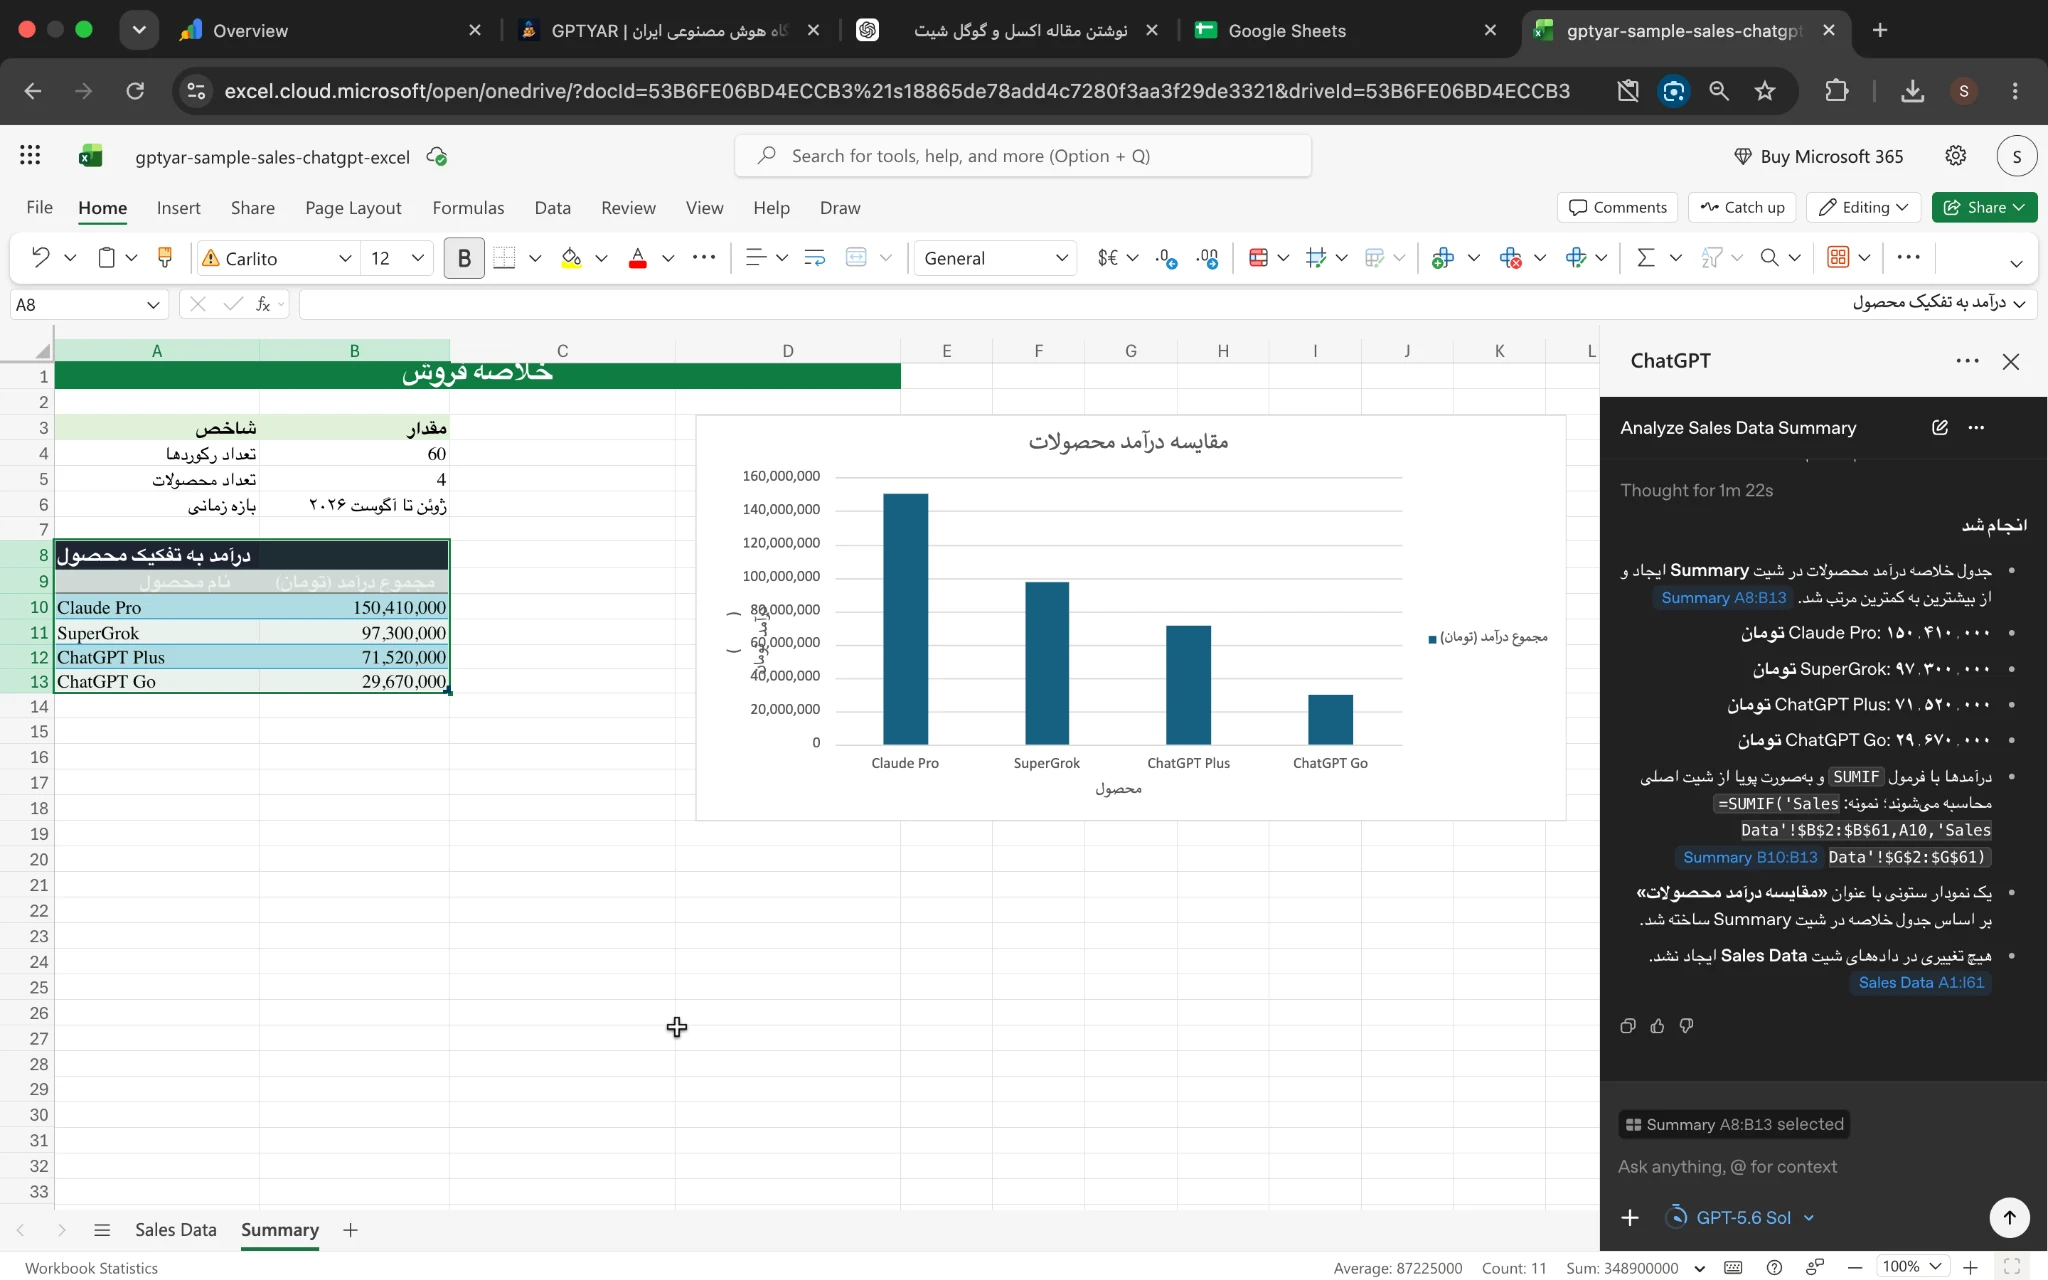Expand the ribbon with the chevron
The image size is (2048, 1280).
coord(2016,263)
